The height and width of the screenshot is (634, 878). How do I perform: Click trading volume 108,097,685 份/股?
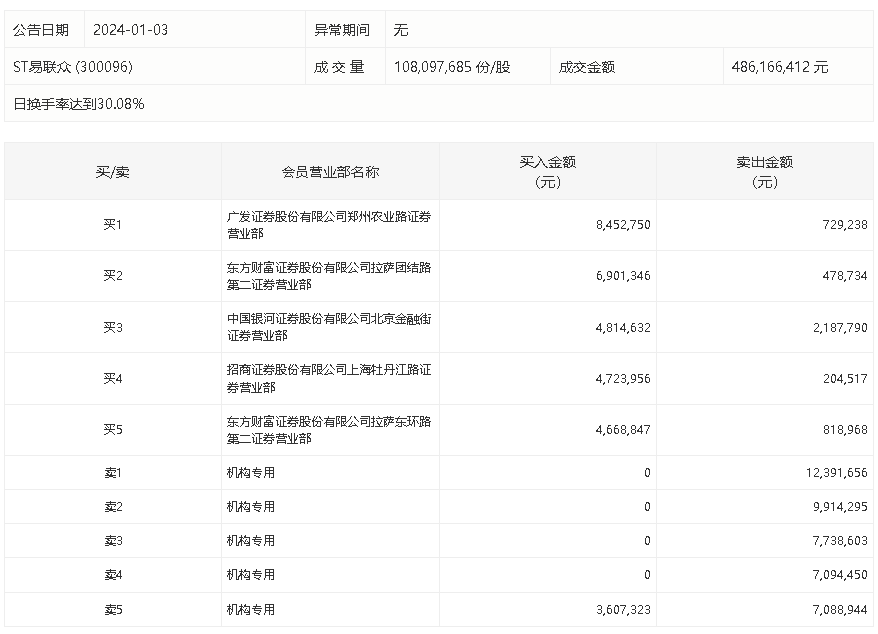pyautogui.click(x=452, y=67)
